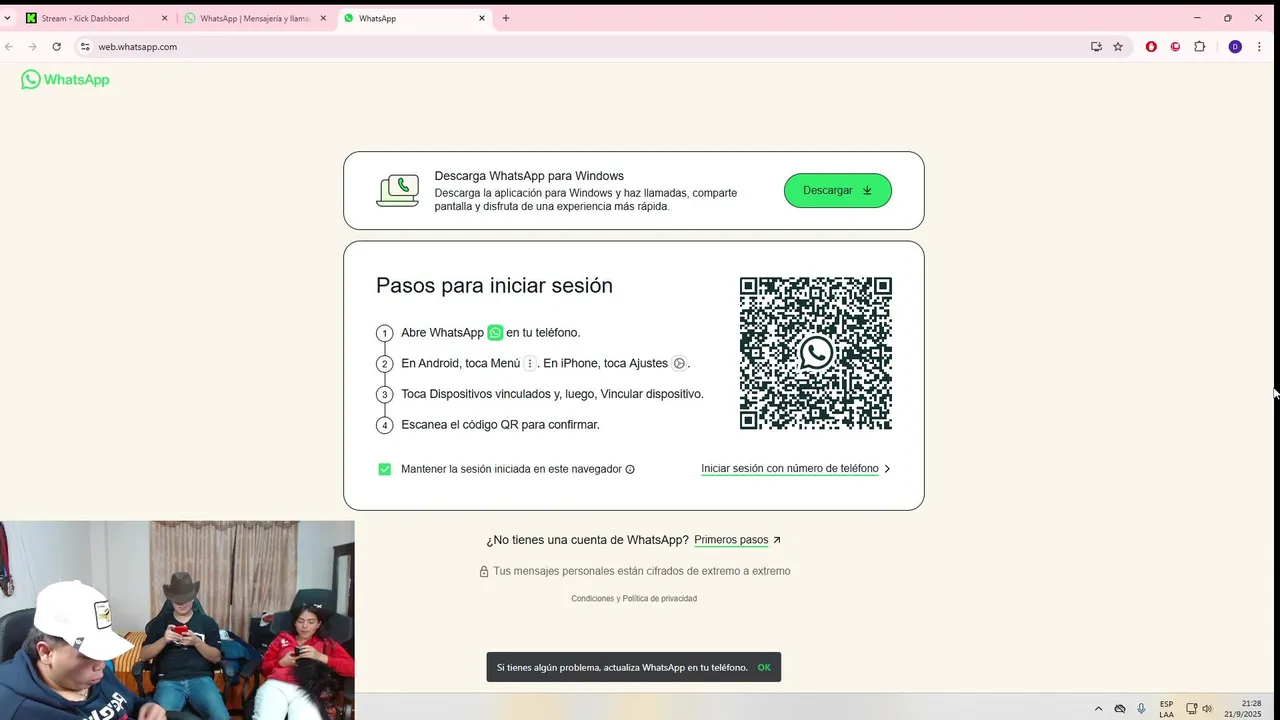The height and width of the screenshot is (720, 1280).
Task: Open Condiciones y Política de privacidad
Action: coord(634,598)
